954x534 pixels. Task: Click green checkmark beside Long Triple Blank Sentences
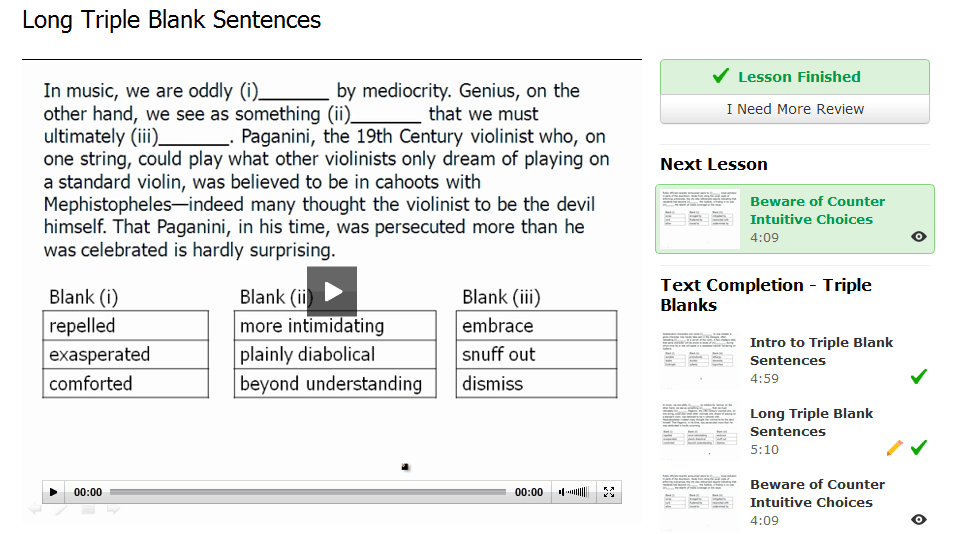point(919,448)
